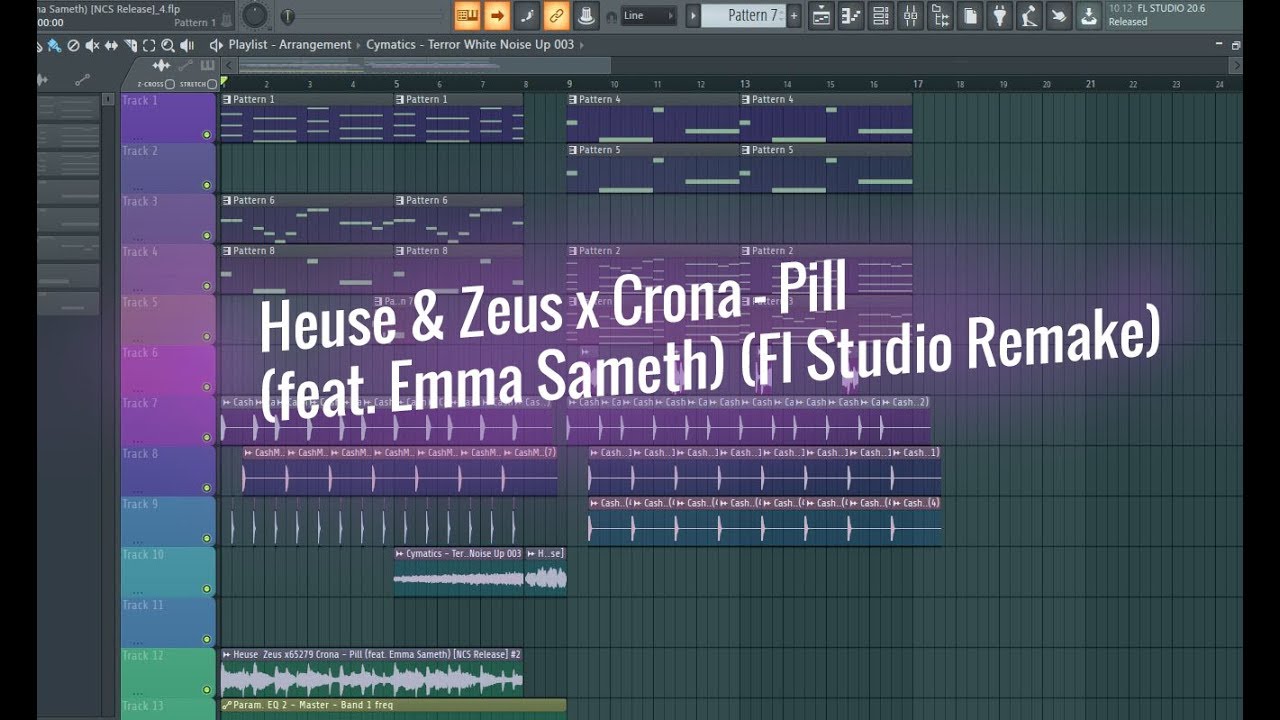Click bar 17 on the timeline ruler

tap(917, 84)
